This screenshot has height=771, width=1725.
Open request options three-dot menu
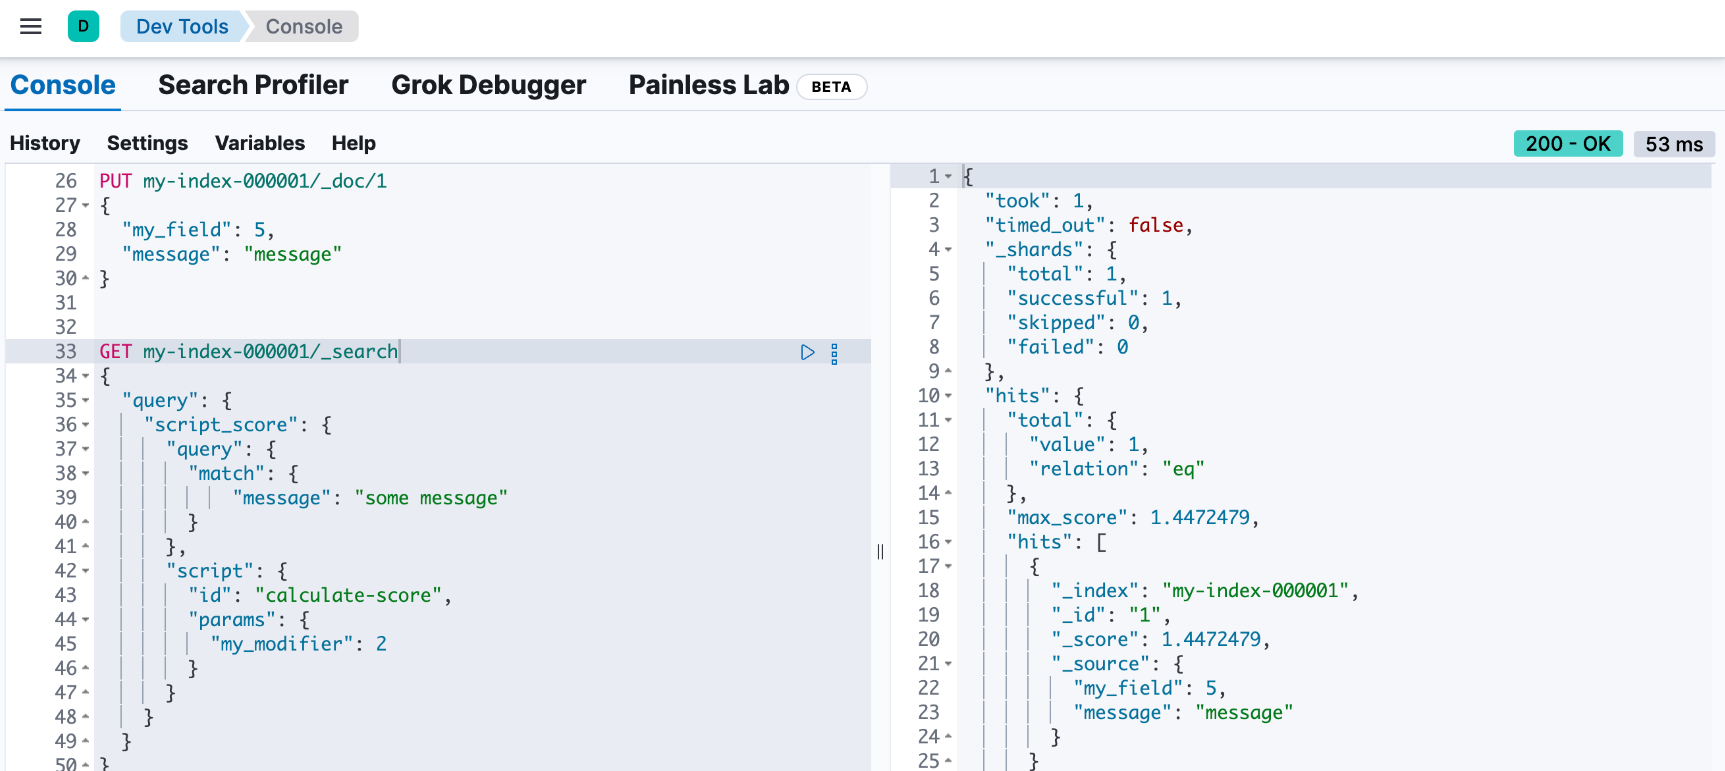pos(834,353)
